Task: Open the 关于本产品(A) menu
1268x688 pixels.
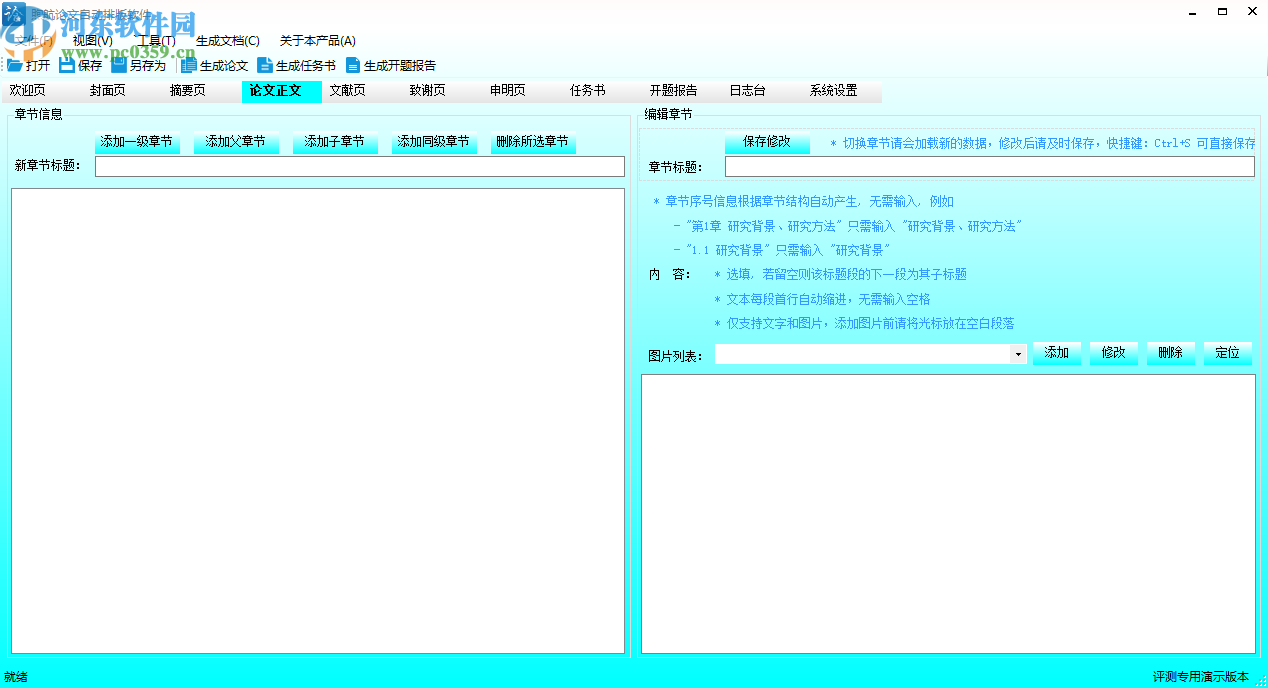Action: coord(316,40)
